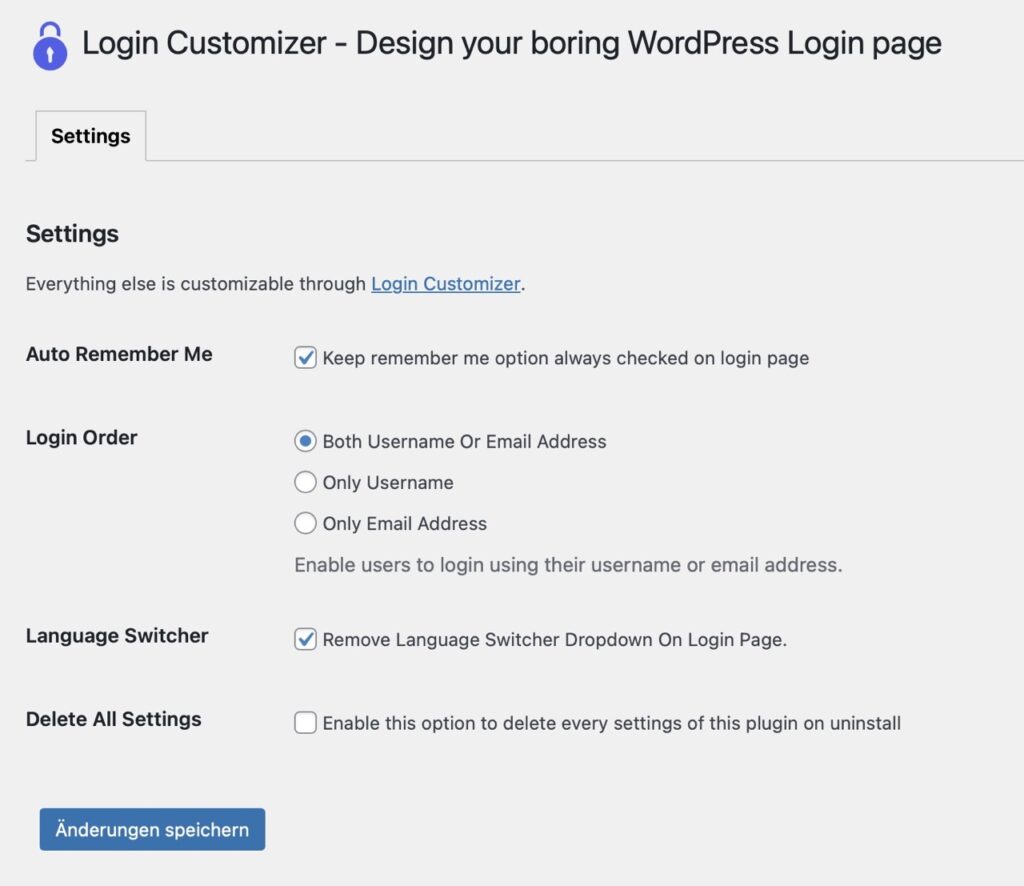Toggle Remove Language Switcher Dropdown checkbox

(x=305, y=639)
